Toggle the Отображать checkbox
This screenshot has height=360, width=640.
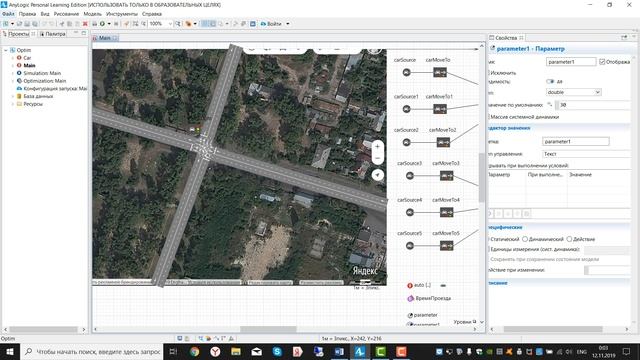pos(602,62)
